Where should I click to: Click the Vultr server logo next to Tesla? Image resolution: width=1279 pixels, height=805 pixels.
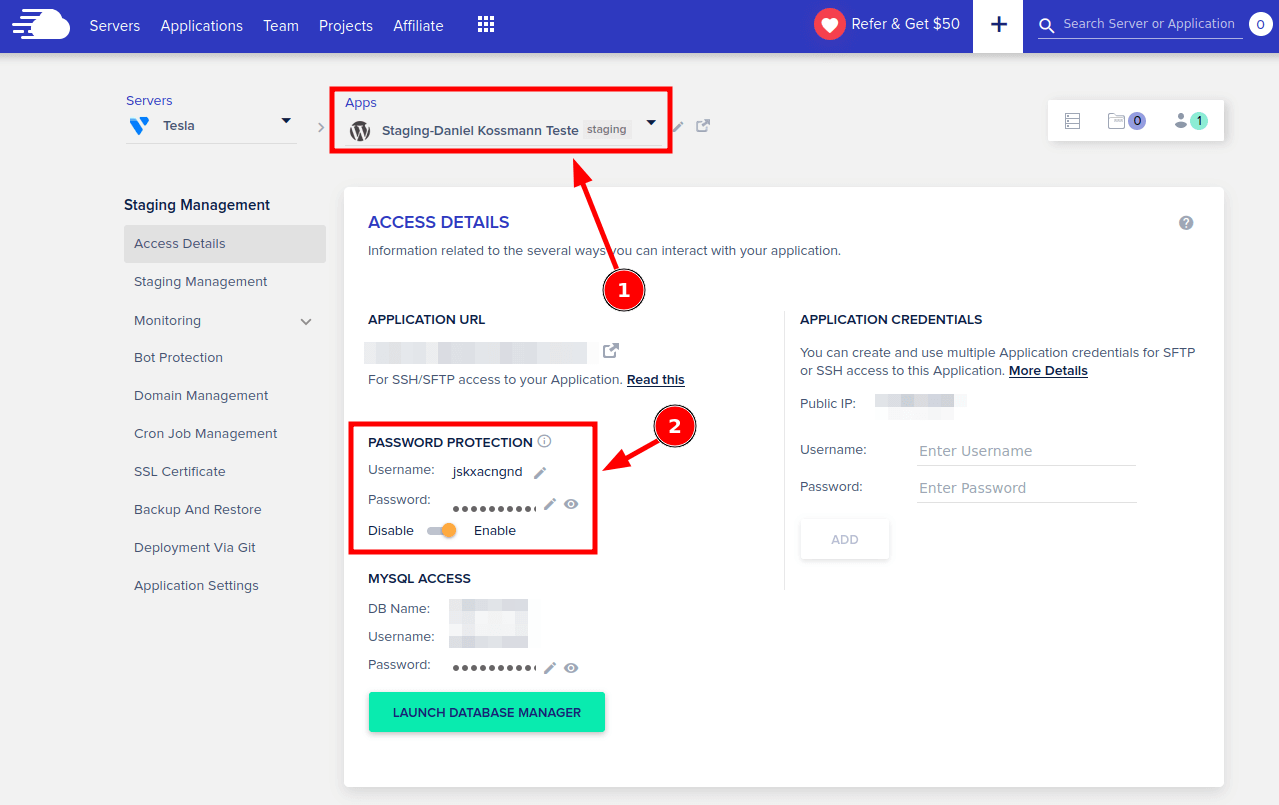click(x=139, y=126)
